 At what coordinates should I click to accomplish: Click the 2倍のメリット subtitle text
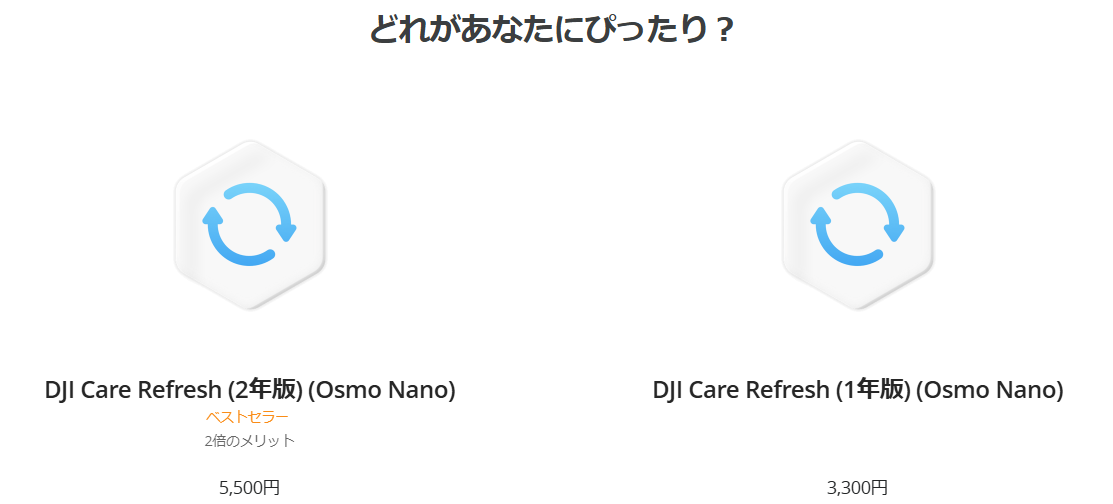click(x=250, y=440)
